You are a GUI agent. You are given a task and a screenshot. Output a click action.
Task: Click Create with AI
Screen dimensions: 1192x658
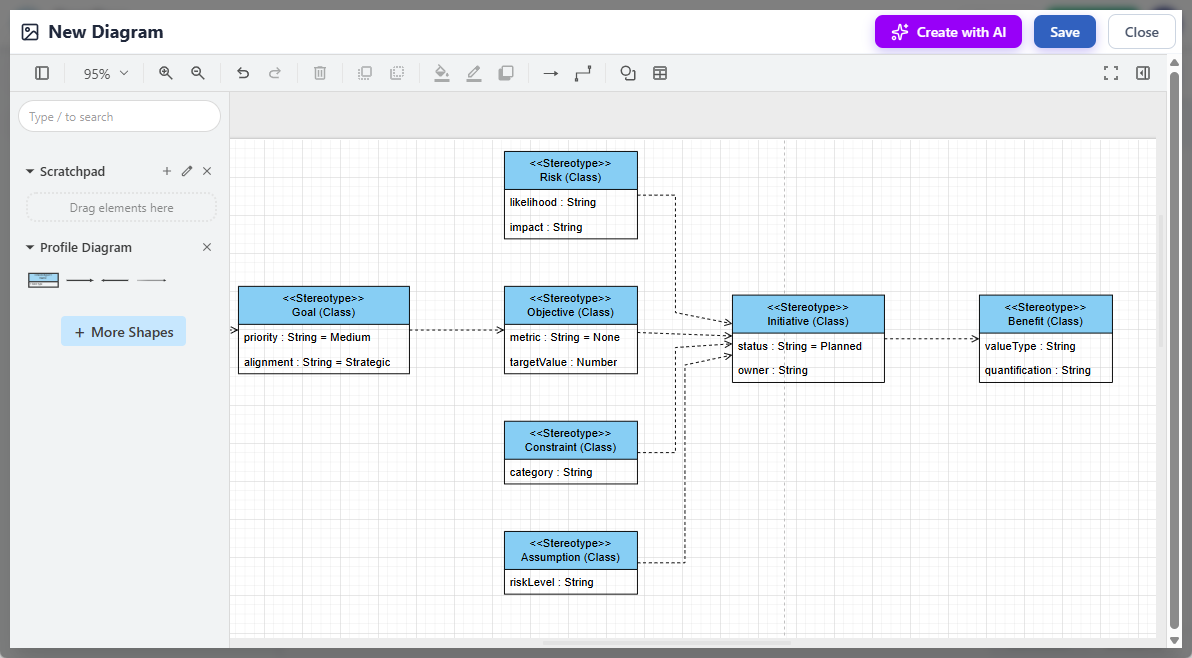pos(947,31)
